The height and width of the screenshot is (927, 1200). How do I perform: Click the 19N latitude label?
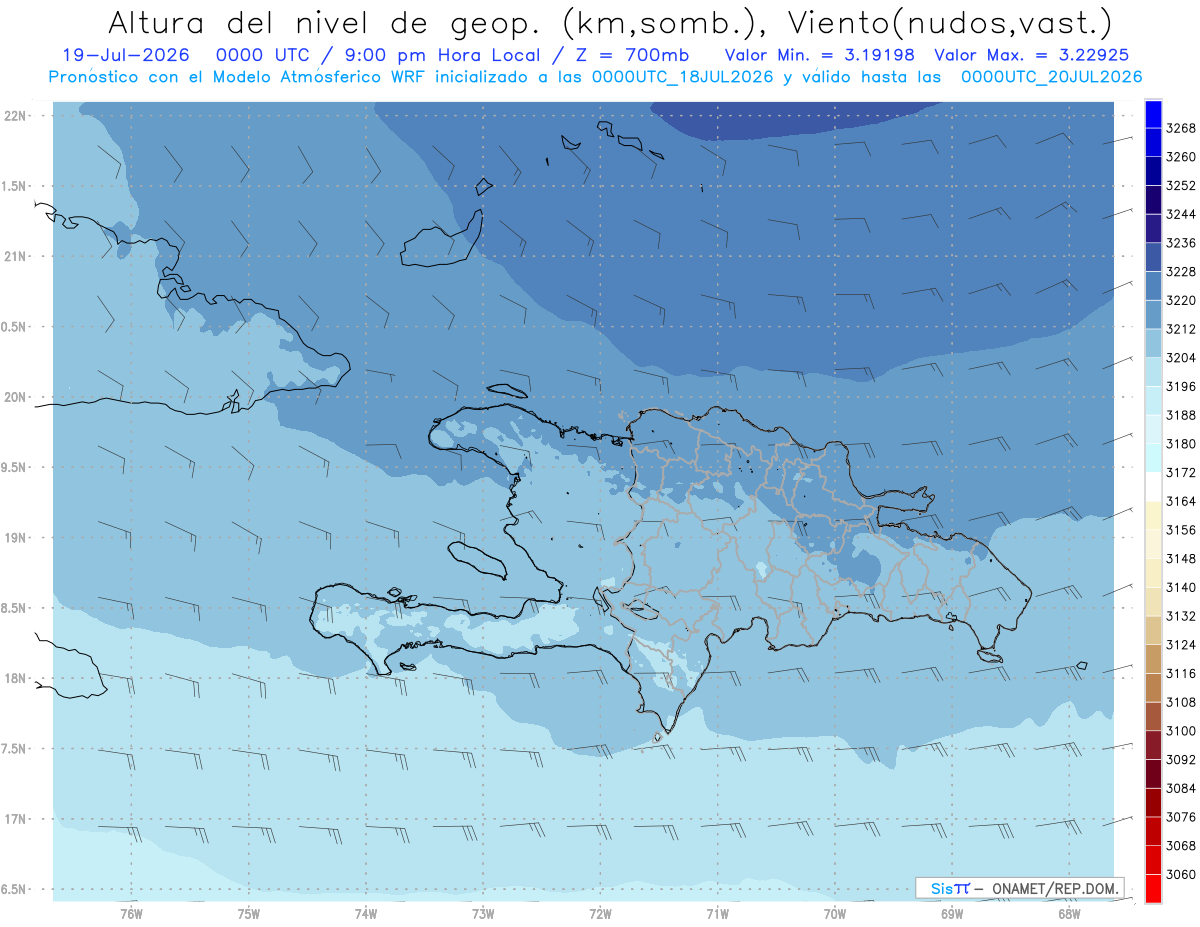tap(16, 537)
